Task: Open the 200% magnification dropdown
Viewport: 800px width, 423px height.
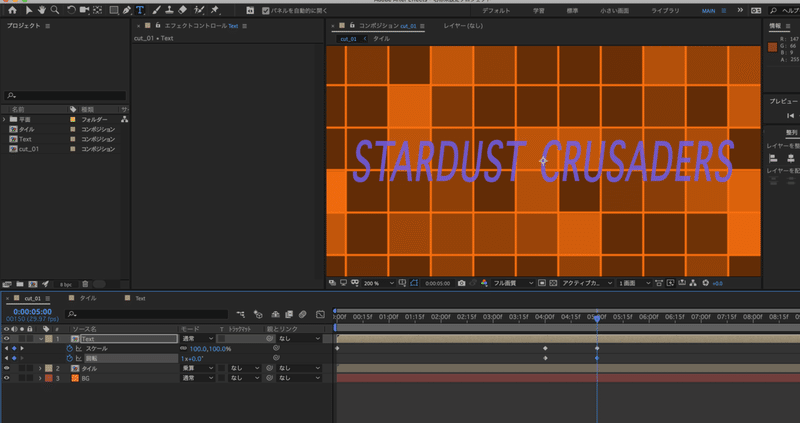Action: point(379,283)
